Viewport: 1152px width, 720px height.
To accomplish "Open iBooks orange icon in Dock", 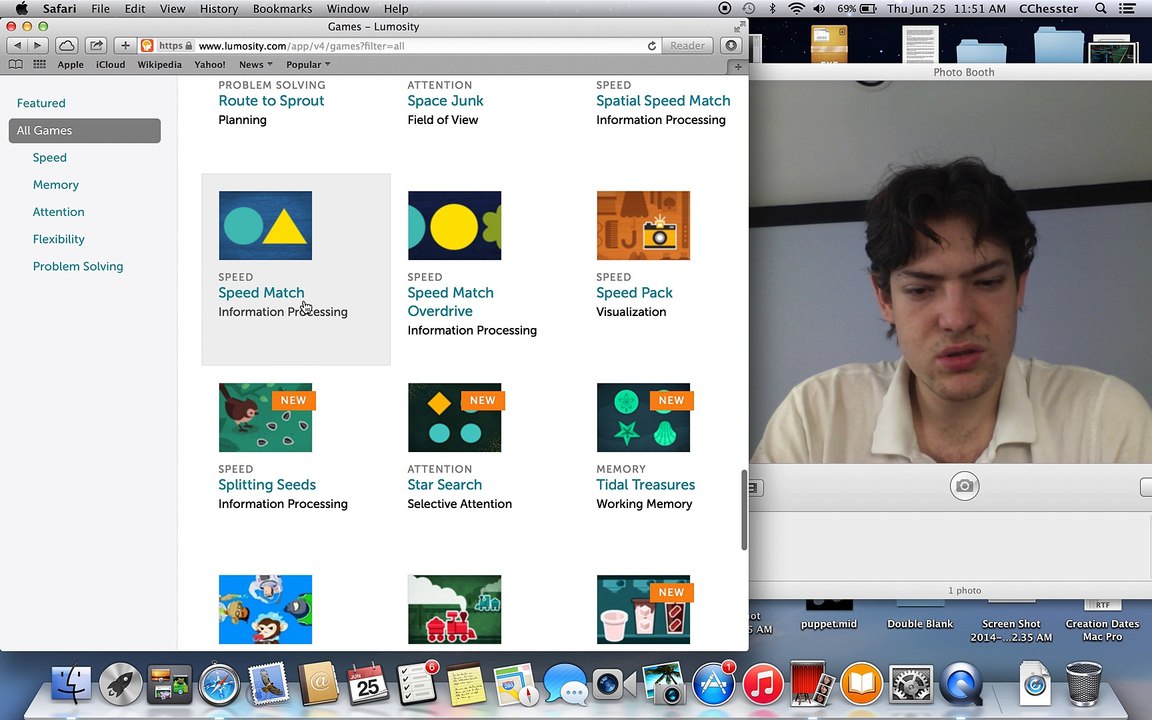I will coord(861,684).
